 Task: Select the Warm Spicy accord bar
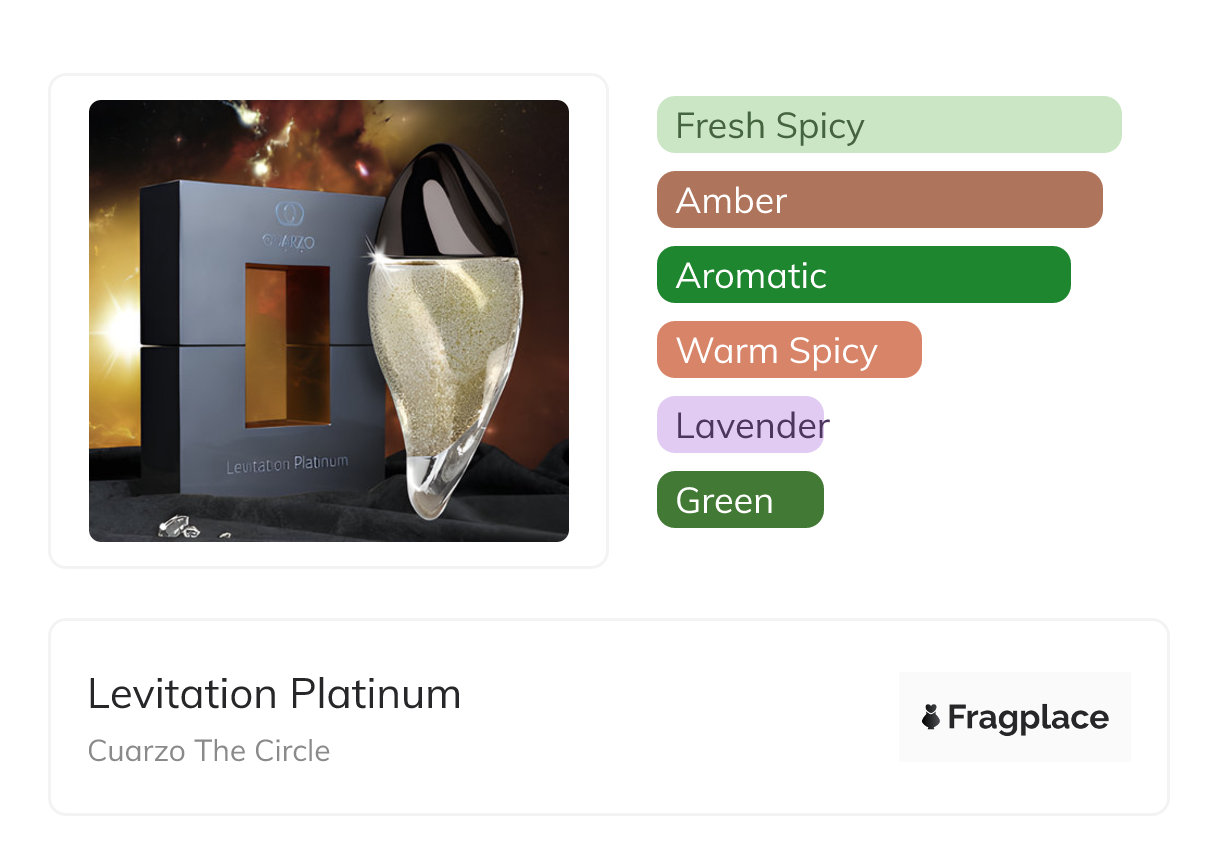point(788,350)
